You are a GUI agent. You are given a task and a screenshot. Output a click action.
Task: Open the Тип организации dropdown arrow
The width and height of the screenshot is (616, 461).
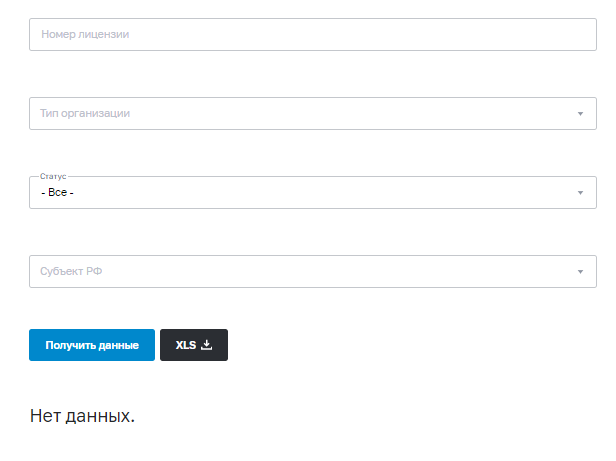pyautogui.click(x=580, y=114)
